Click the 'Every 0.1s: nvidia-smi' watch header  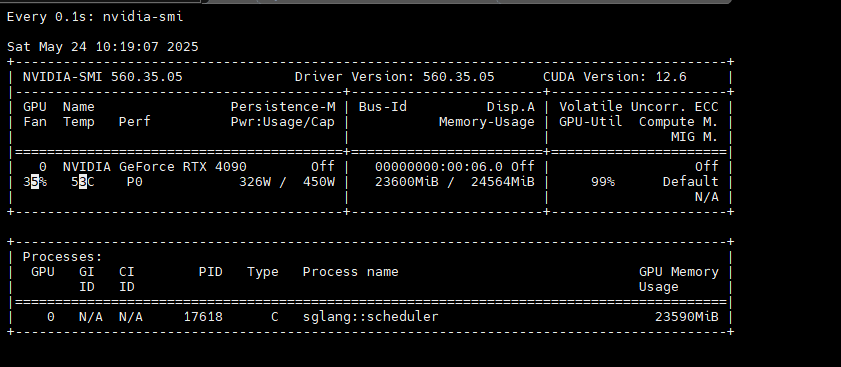click(95, 17)
